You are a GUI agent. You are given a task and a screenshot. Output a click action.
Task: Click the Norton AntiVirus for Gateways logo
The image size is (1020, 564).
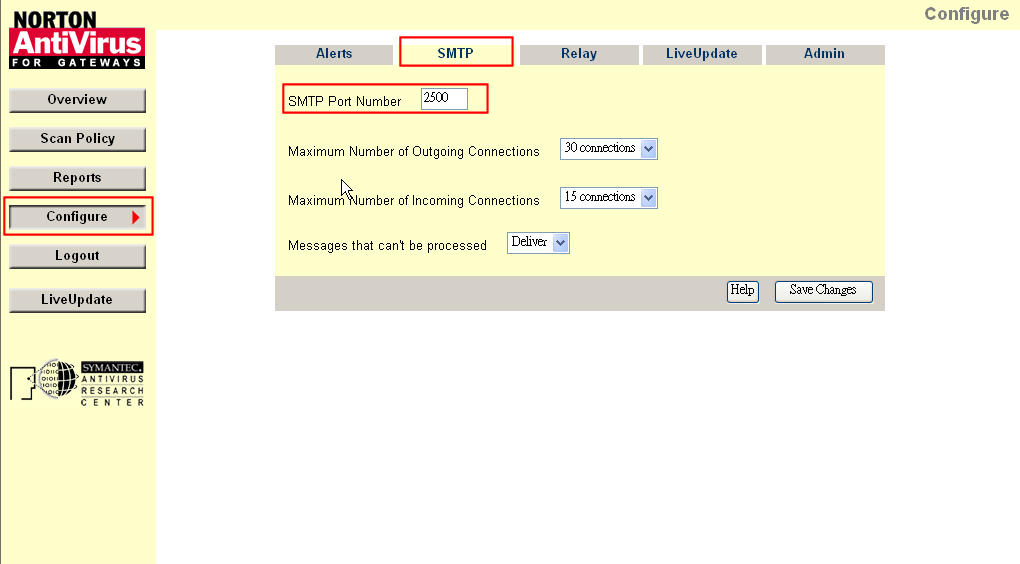click(x=77, y=40)
